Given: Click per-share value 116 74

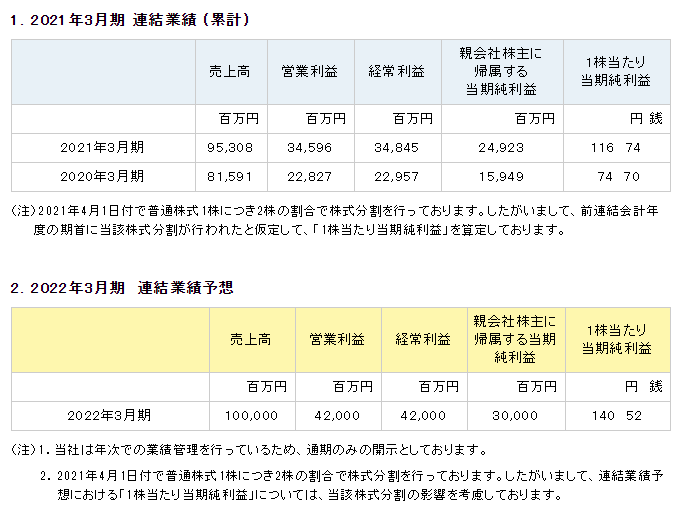Looking at the screenshot, I should (616, 148).
